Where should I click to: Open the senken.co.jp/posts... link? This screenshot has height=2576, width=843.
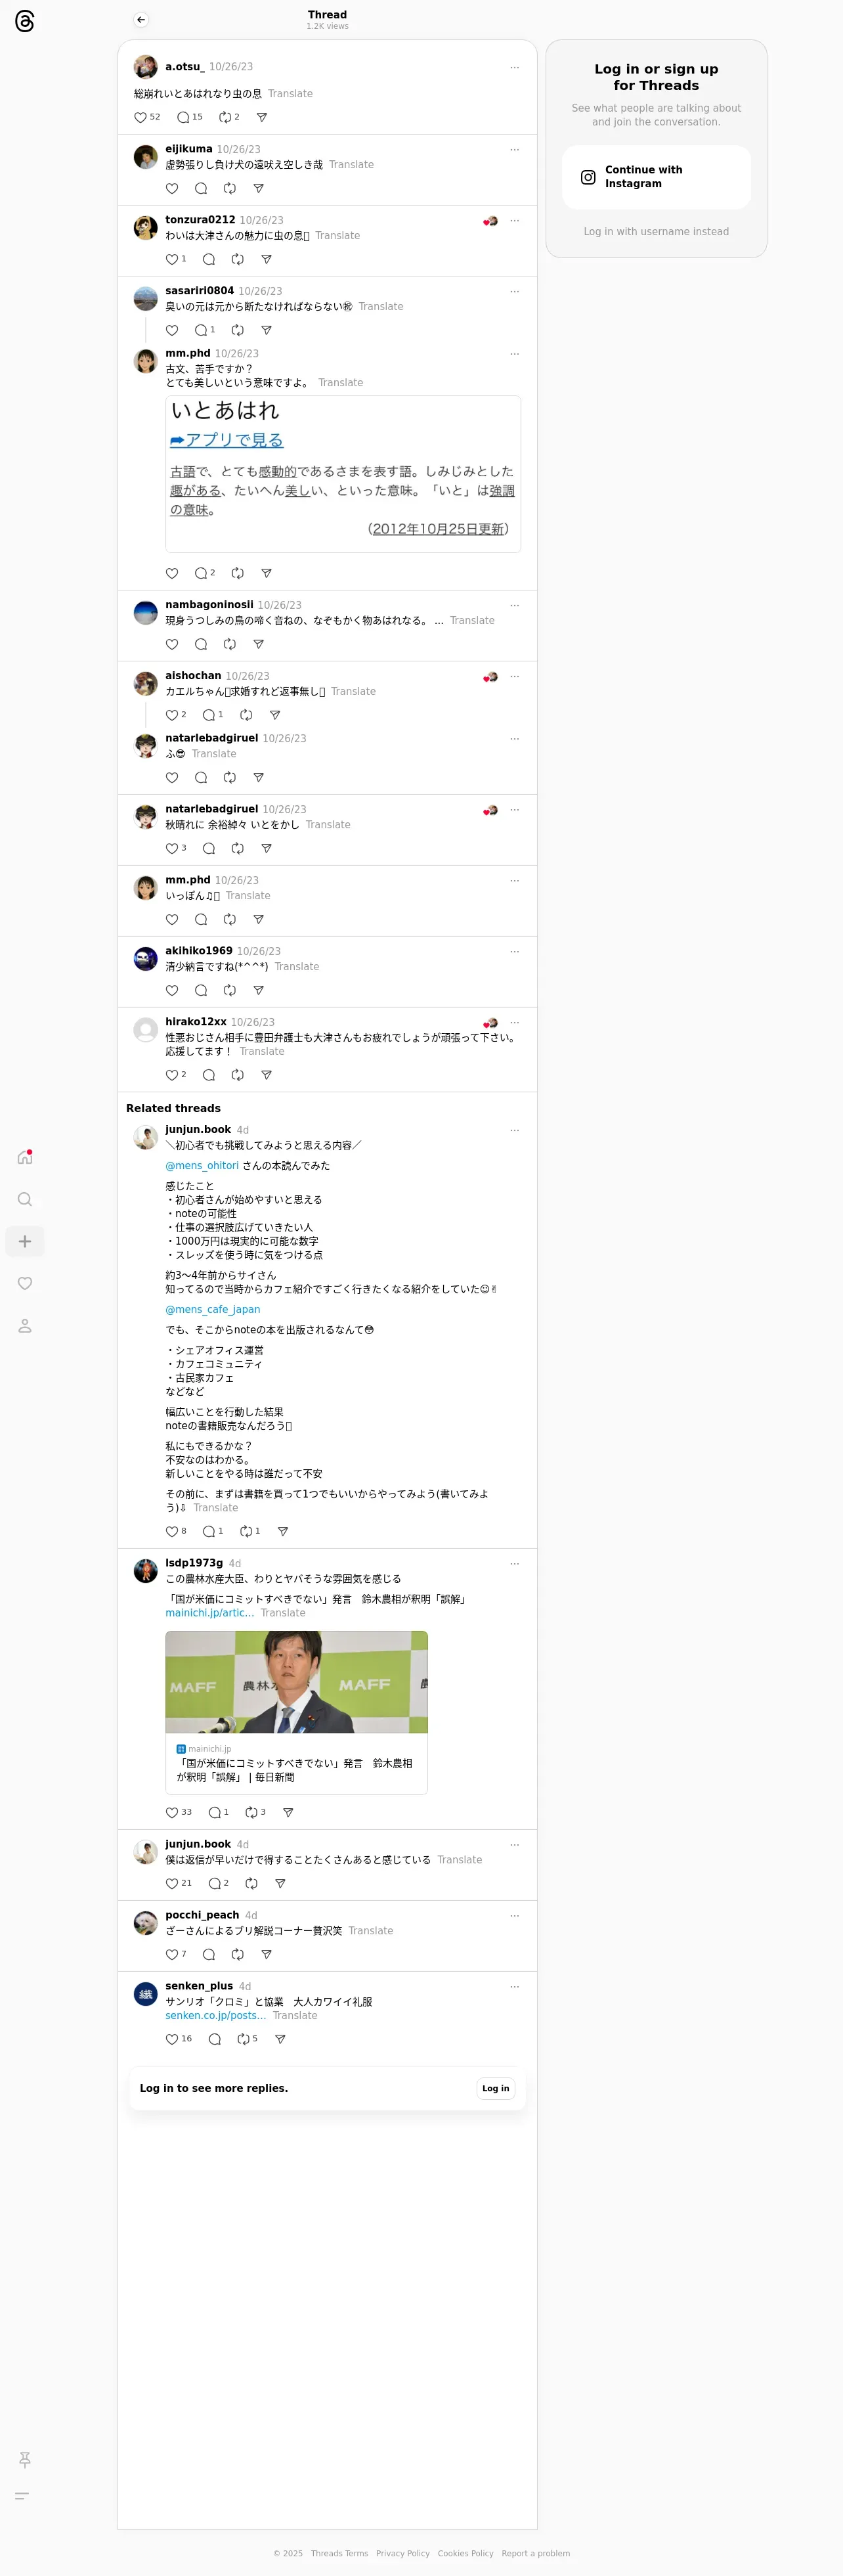tap(216, 2015)
